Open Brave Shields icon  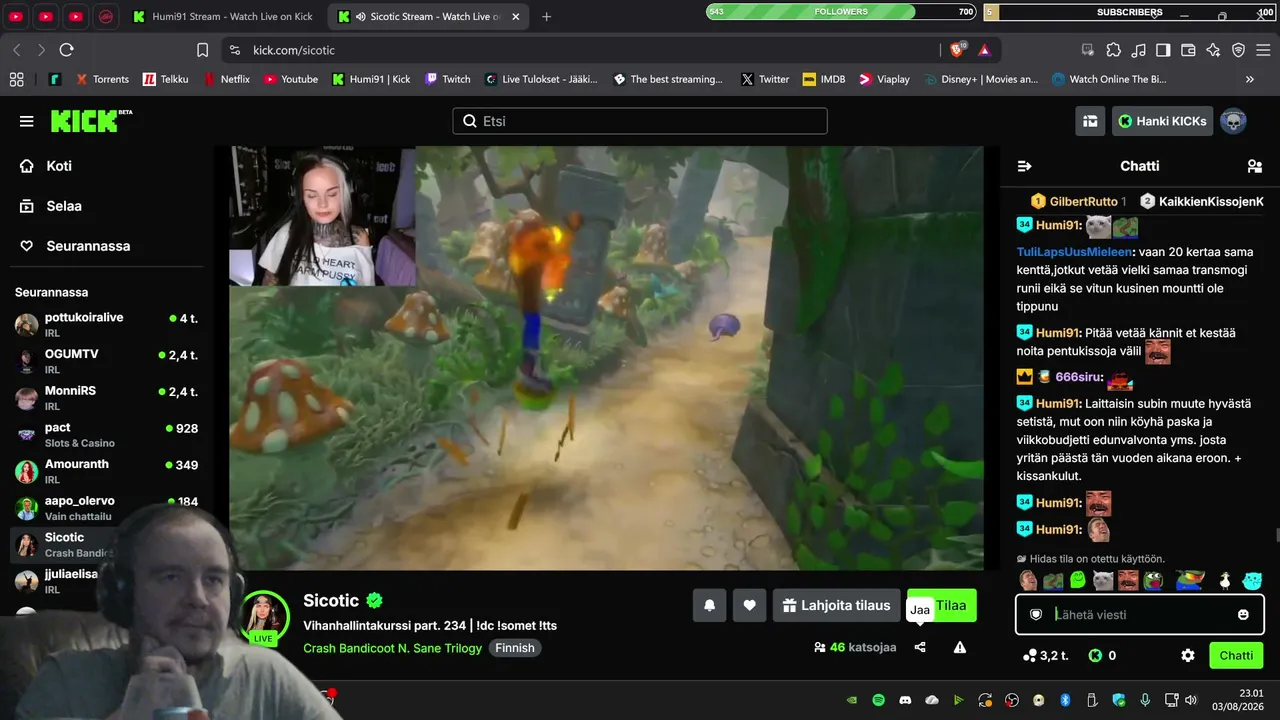click(x=958, y=50)
